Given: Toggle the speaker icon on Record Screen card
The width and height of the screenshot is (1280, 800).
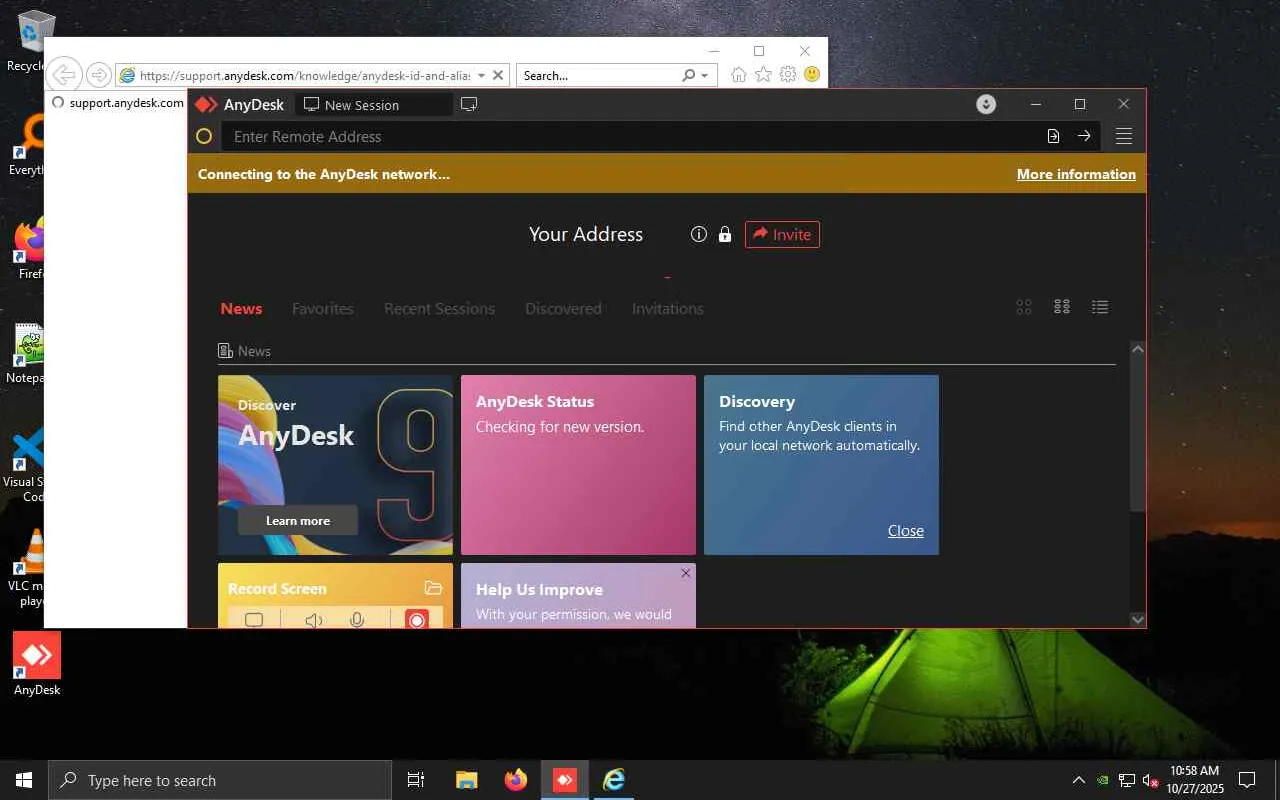Looking at the screenshot, I should point(313,620).
